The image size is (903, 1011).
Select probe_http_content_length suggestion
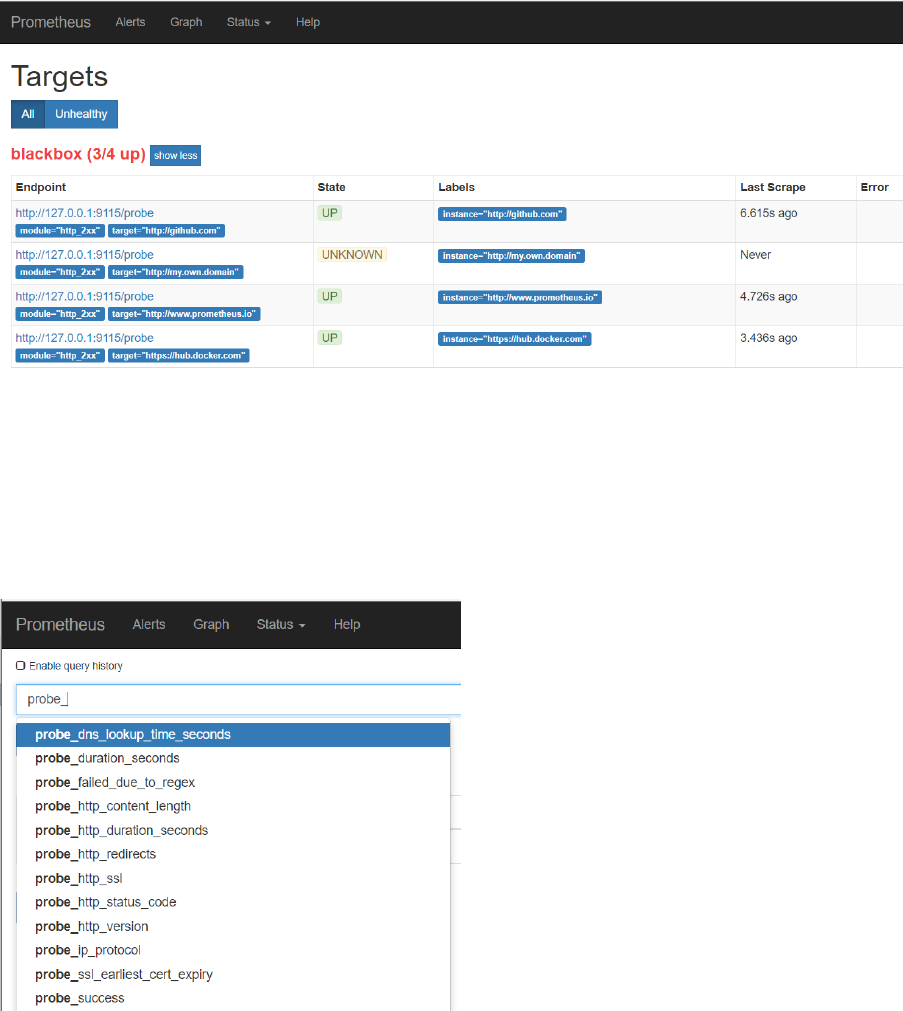pyautogui.click(x=233, y=807)
